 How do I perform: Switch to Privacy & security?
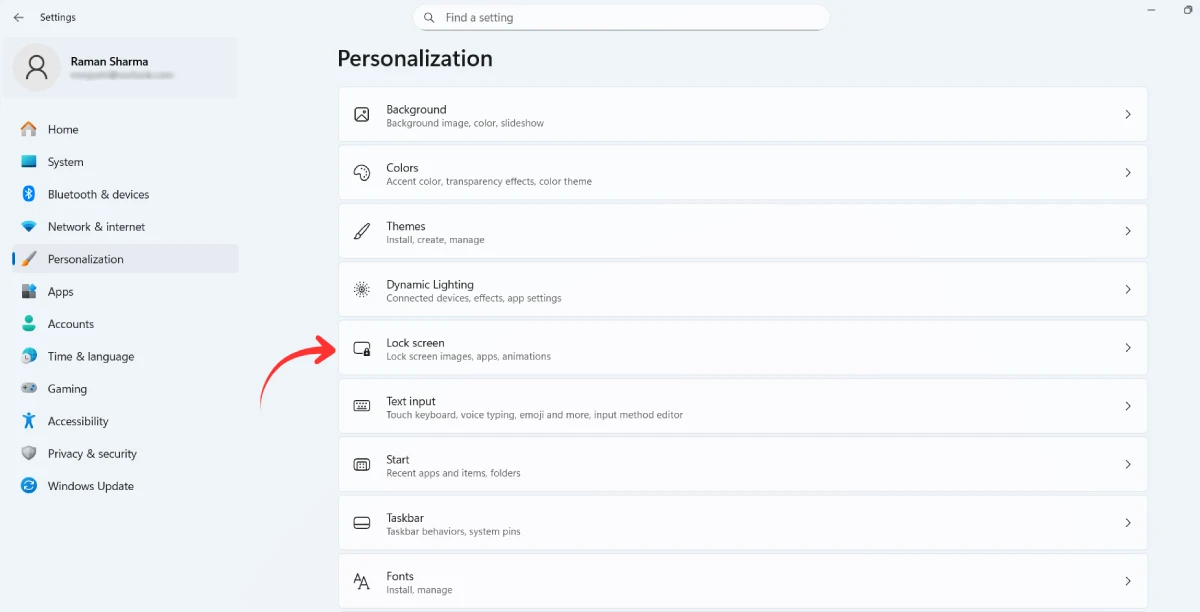point(92,453)
